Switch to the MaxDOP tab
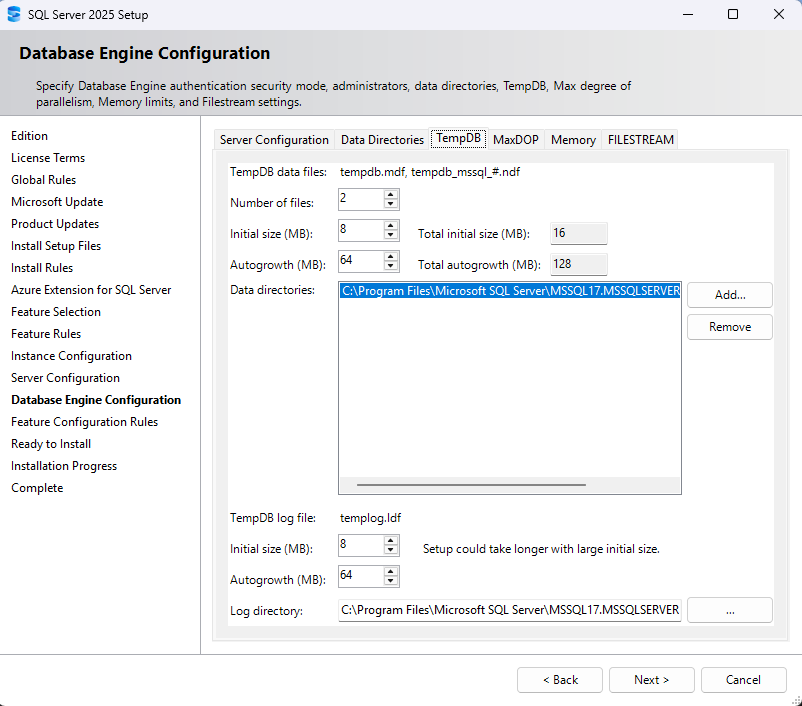802x706 pixels. pyautogui.click(x=515, y=139)
